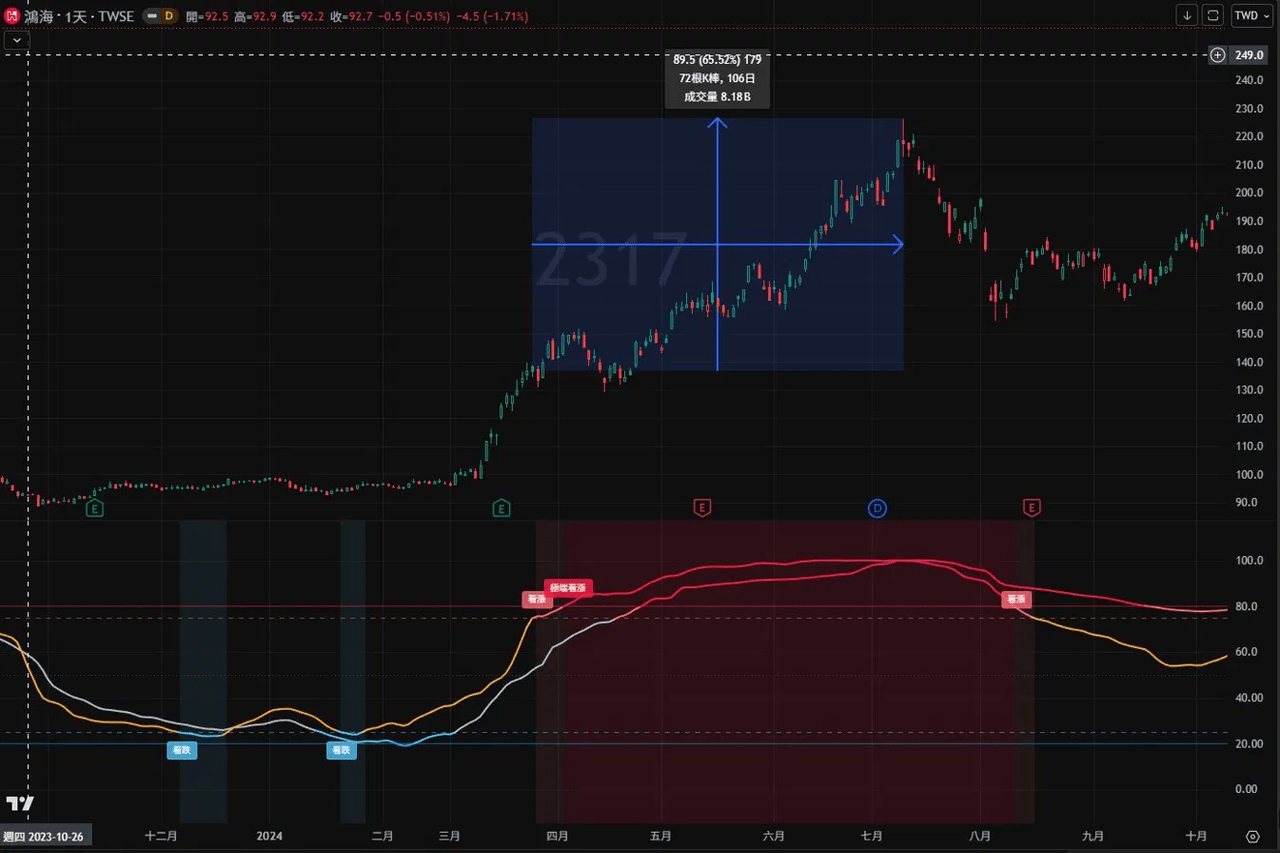Click the down arrow button near TWD
1280x853 pixels.
tap(1187, 15)
